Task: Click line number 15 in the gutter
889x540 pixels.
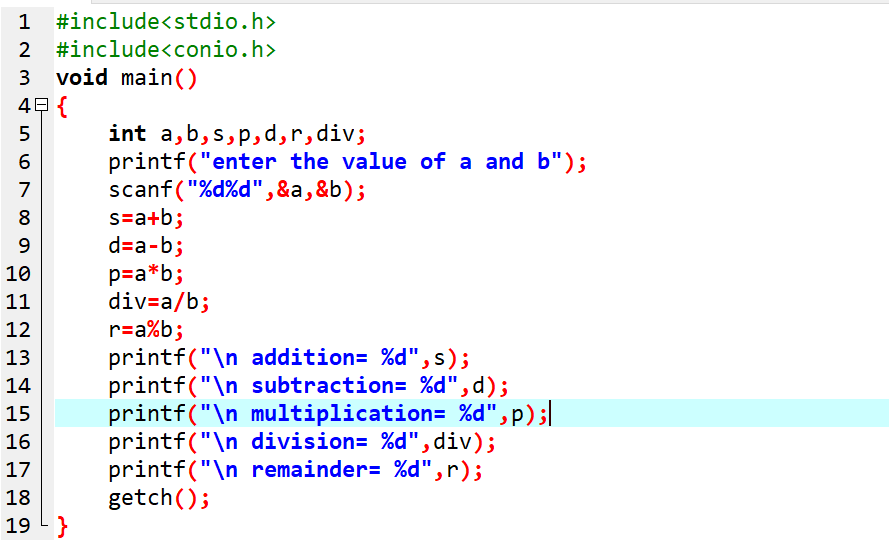Action: (18, 414)
